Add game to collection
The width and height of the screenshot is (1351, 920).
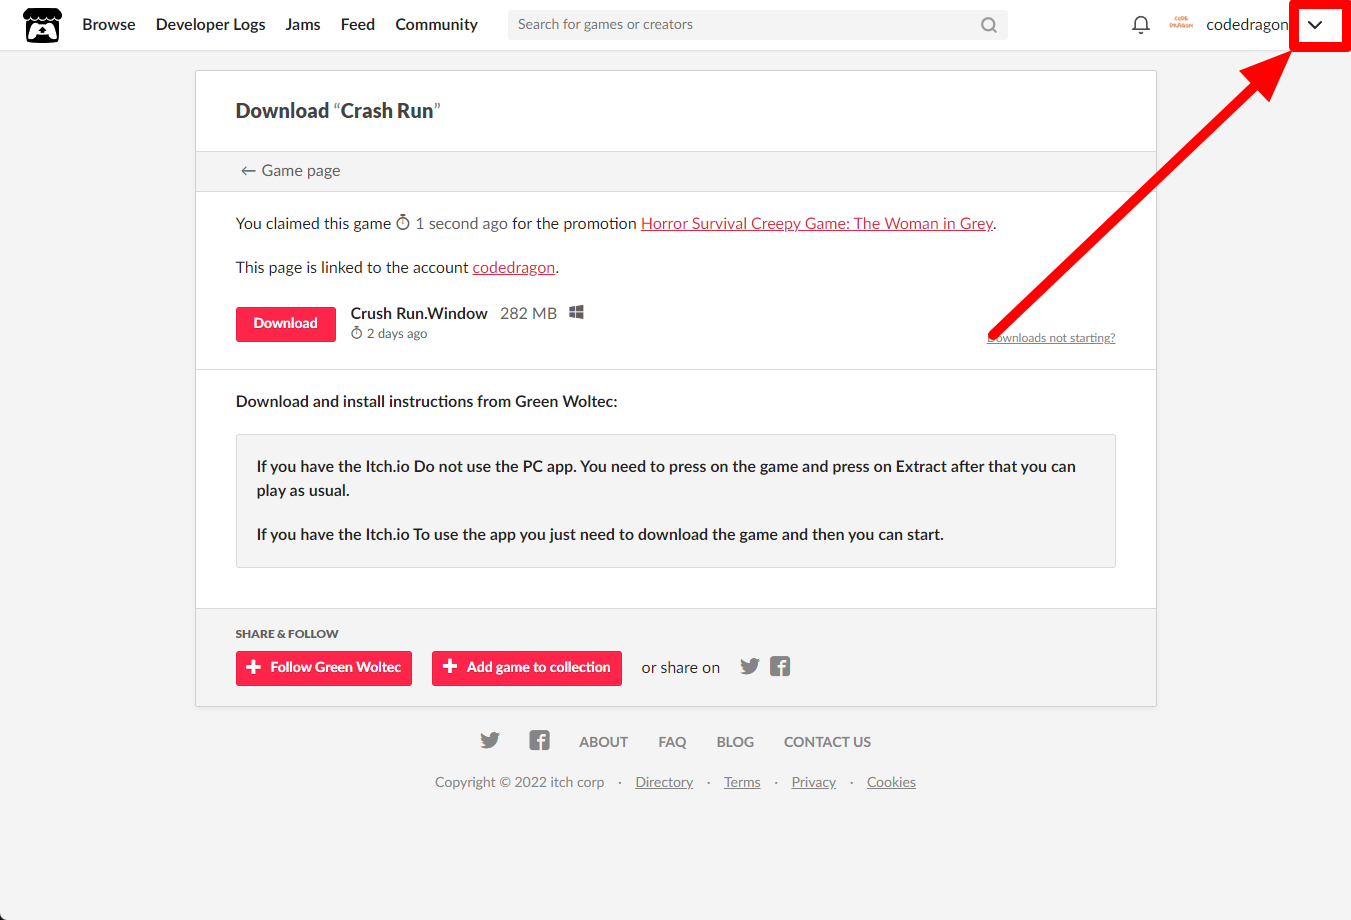[527, 668]
